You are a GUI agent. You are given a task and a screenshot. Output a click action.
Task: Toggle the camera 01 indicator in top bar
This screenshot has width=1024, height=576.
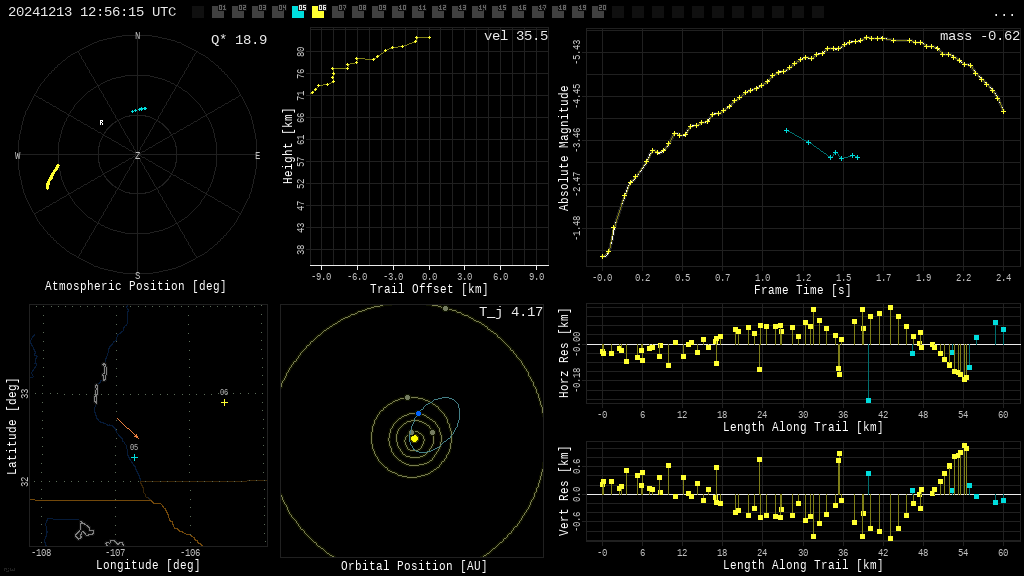218,12
